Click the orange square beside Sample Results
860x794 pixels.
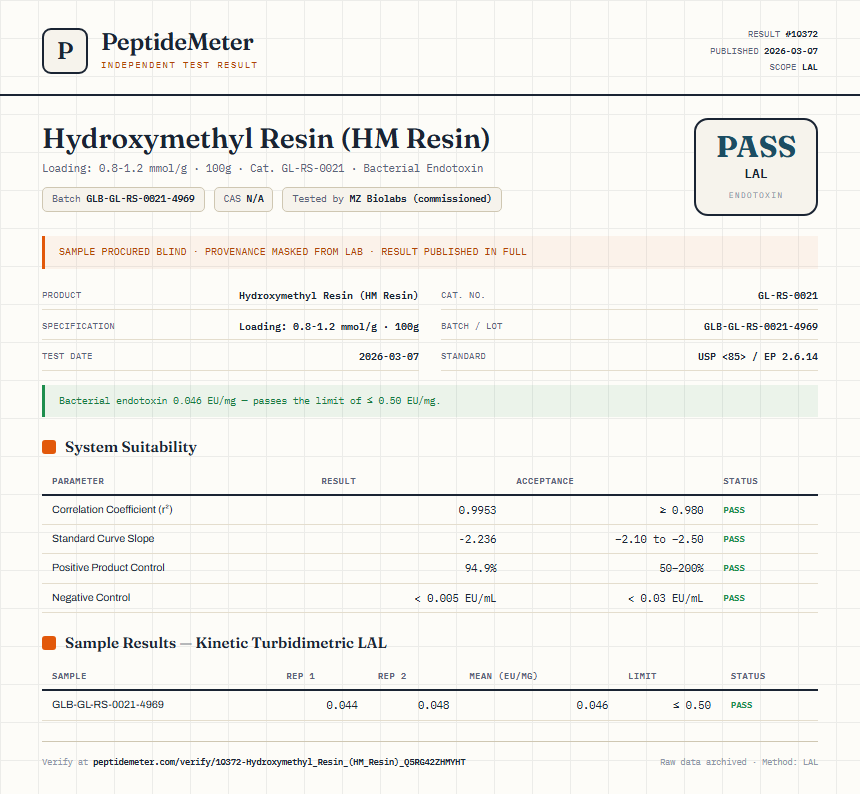click(49, 643)
